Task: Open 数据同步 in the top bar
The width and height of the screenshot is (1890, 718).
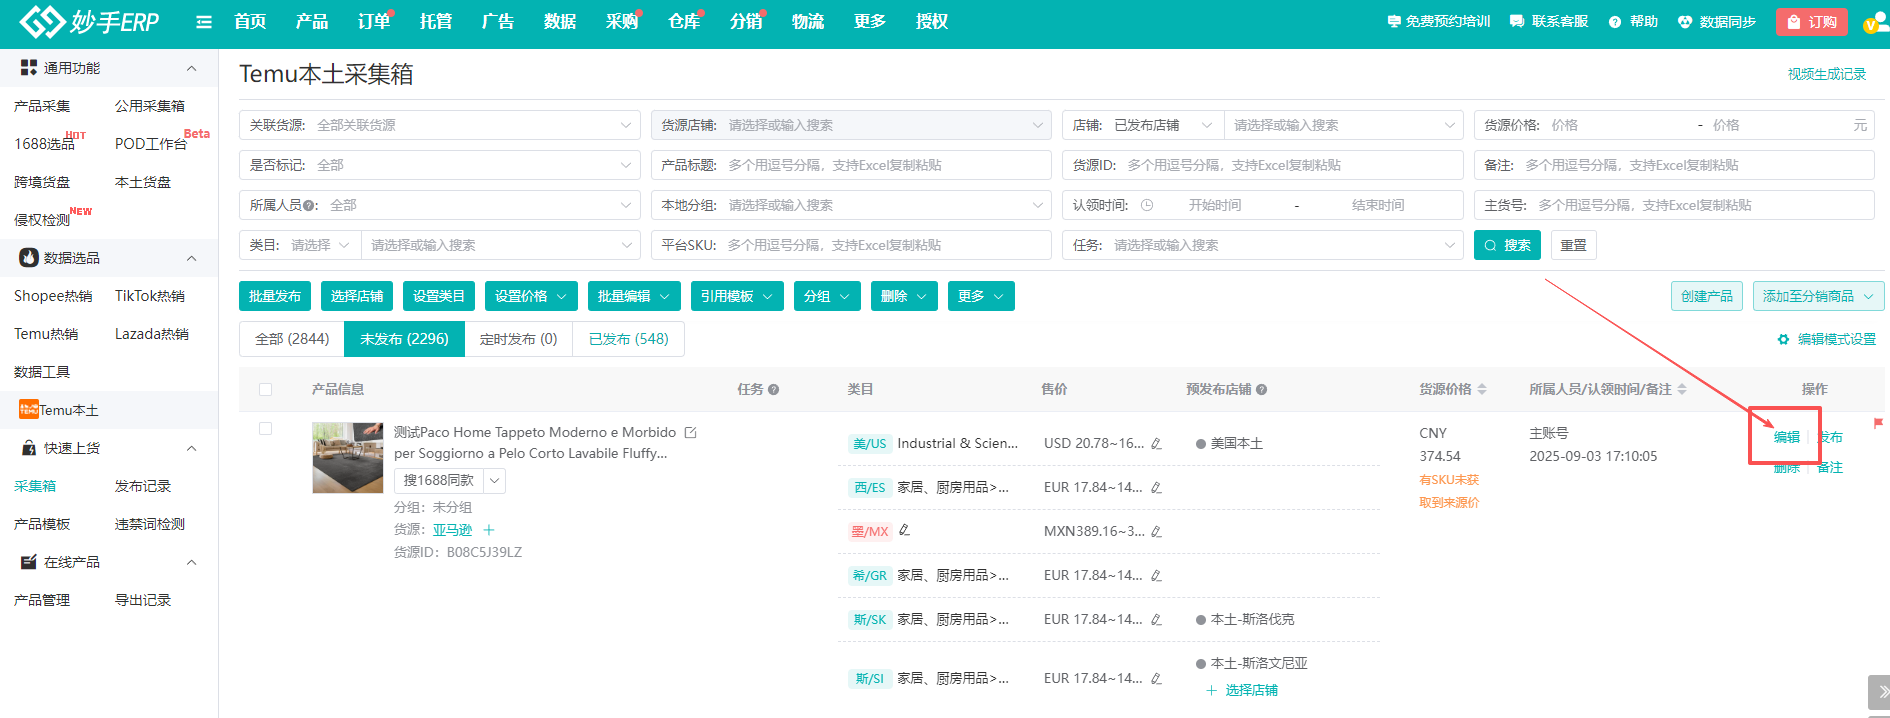Action: point(1717,21)
